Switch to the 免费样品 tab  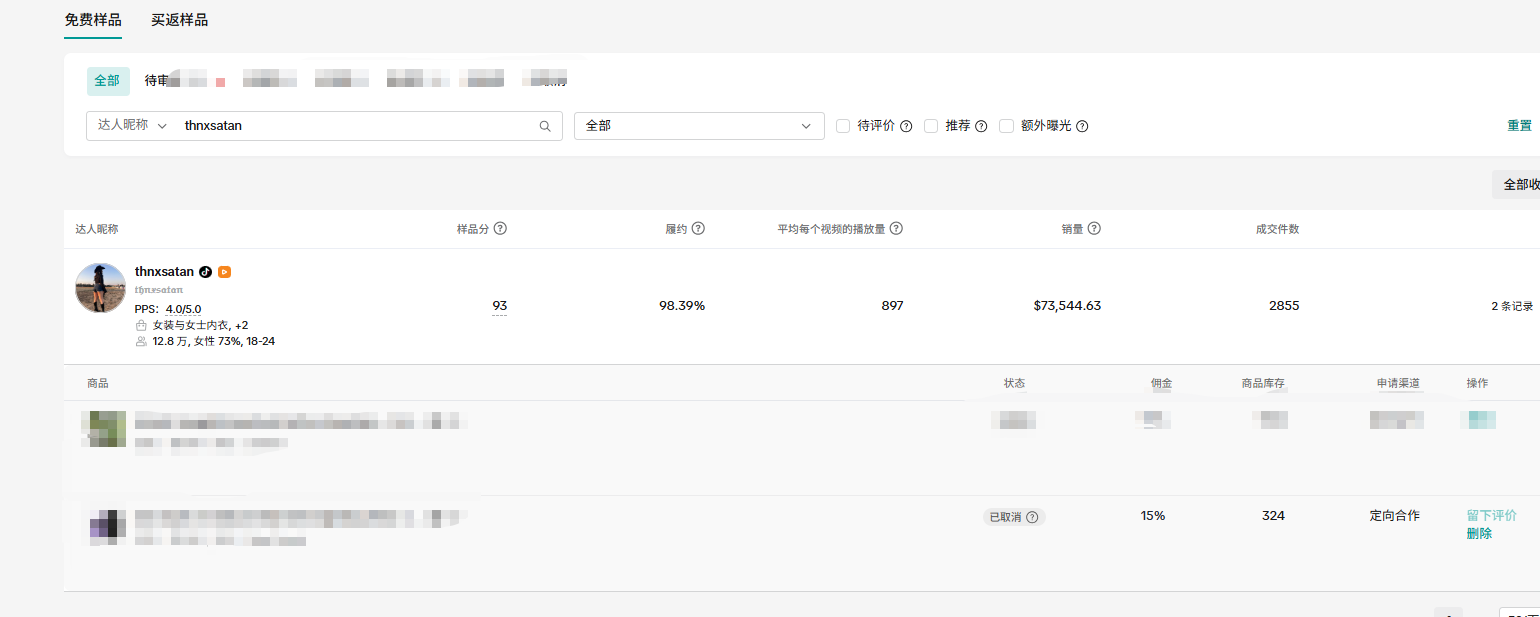(93, 20)
